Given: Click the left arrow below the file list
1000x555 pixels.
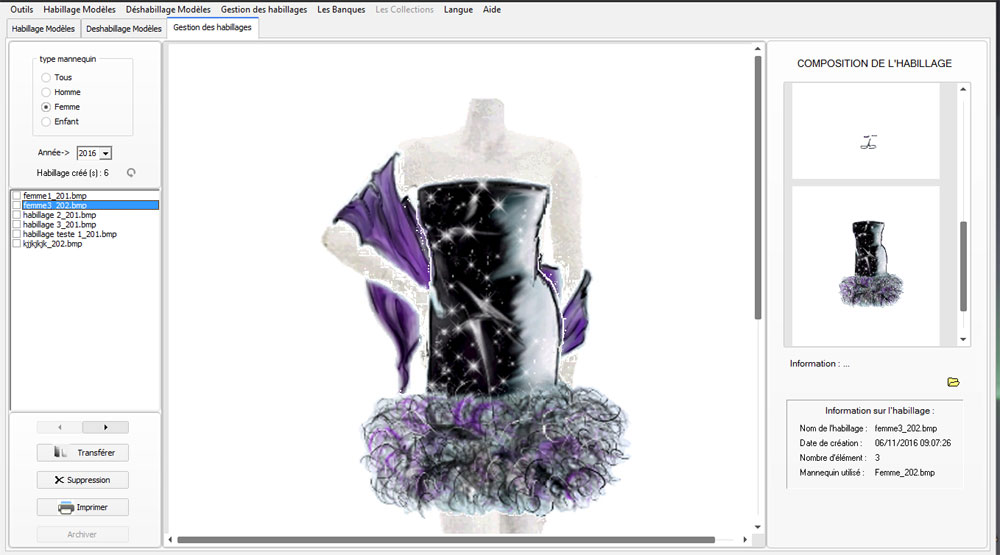Looking at the screenshot, I should click(x=60, y=427).
